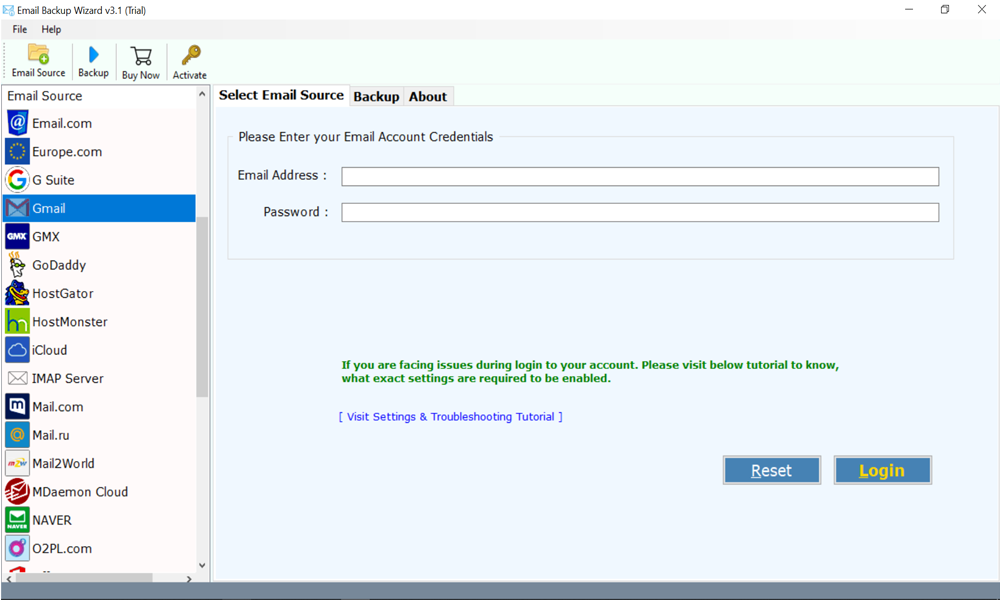Focus the Email Address input field

point(640,177)
